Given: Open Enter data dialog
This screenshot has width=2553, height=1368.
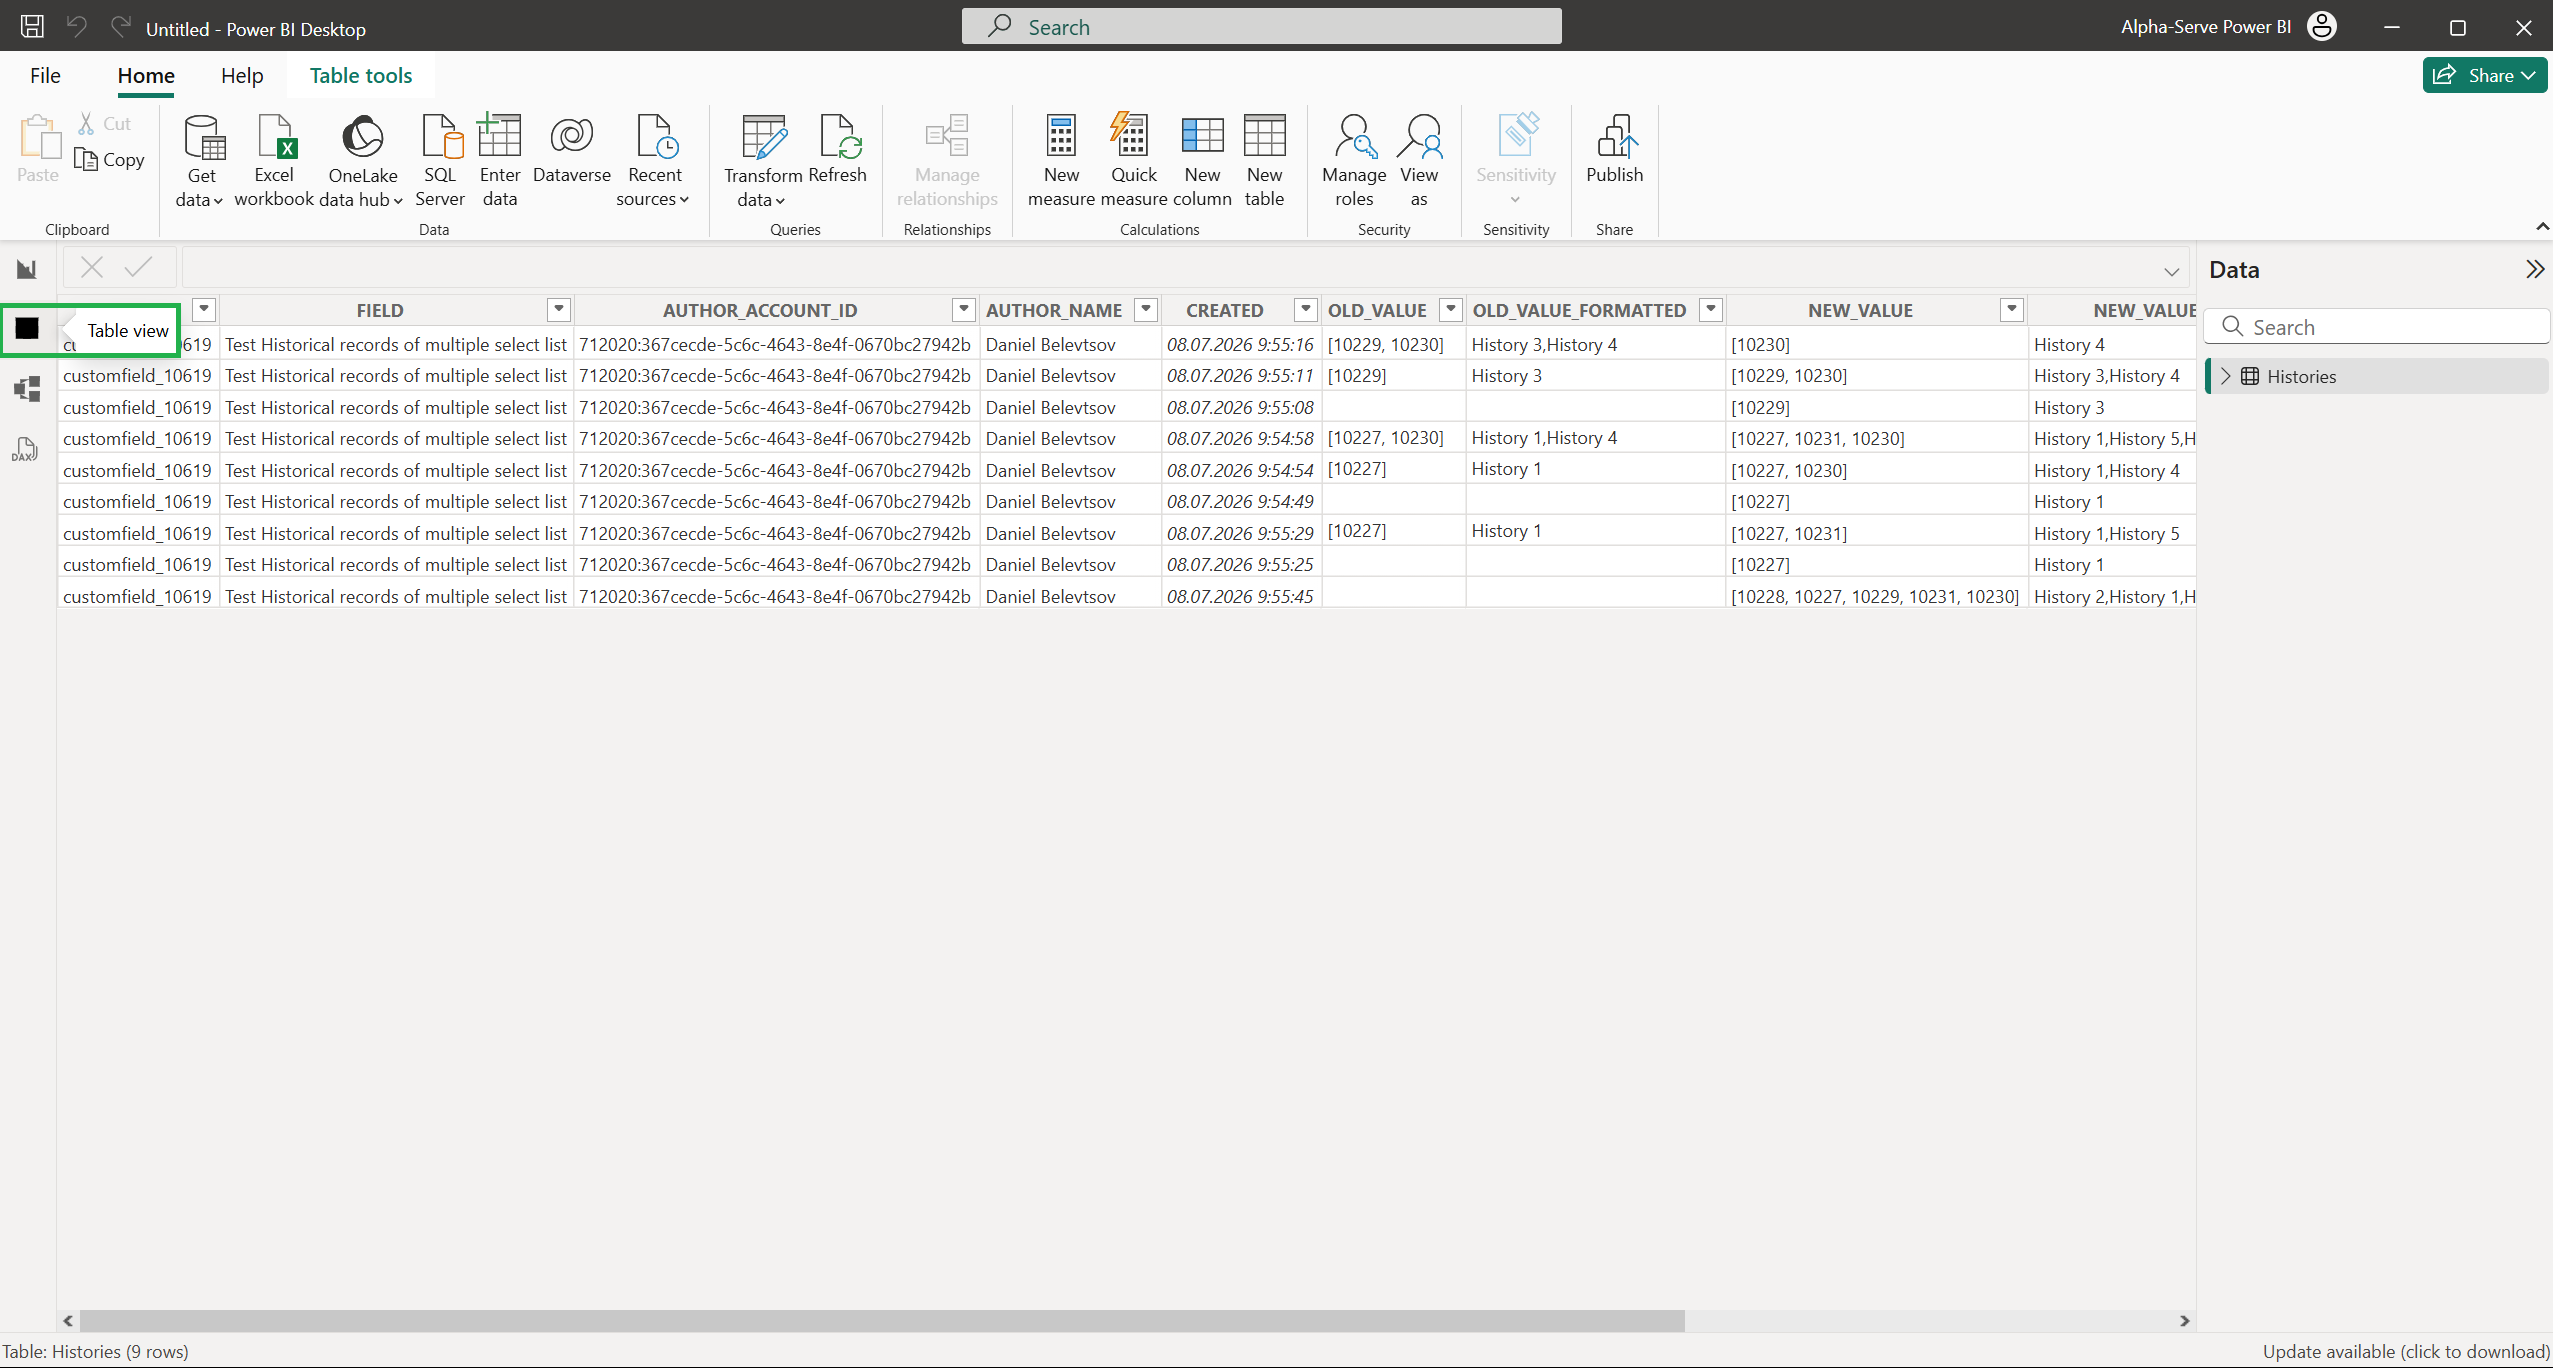Looking at the screenshot, I should point(500,160).
